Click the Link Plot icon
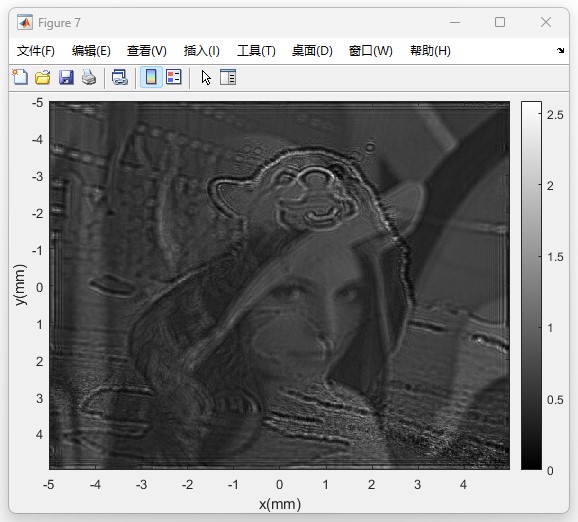The height and width of the screenshot is (522, 578). click(120, 77)
